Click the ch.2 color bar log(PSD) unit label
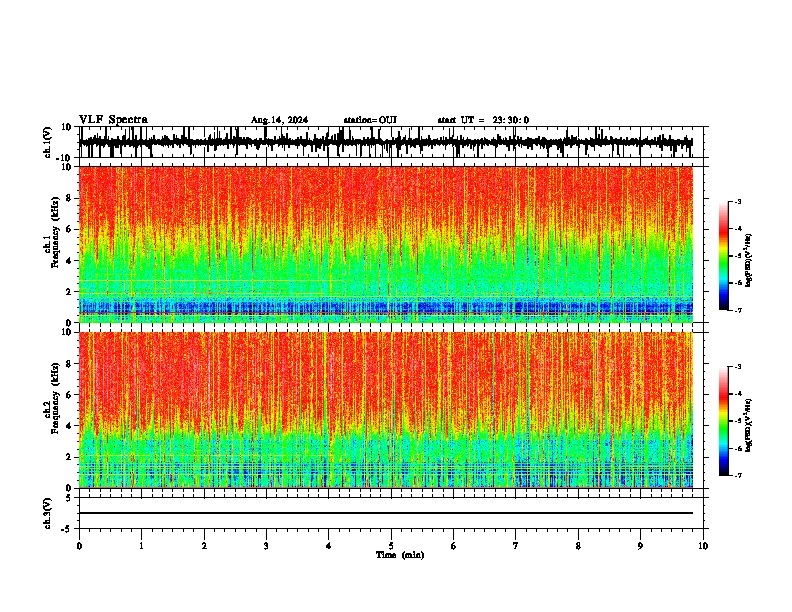This screenshot has height=612, width=792. point(749,425)
